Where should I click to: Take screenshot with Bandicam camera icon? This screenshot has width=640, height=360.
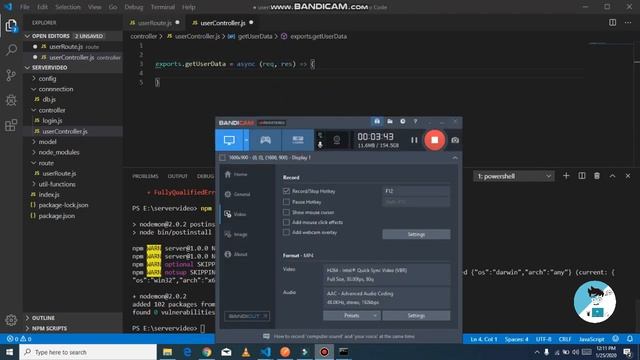click(455, 140)
